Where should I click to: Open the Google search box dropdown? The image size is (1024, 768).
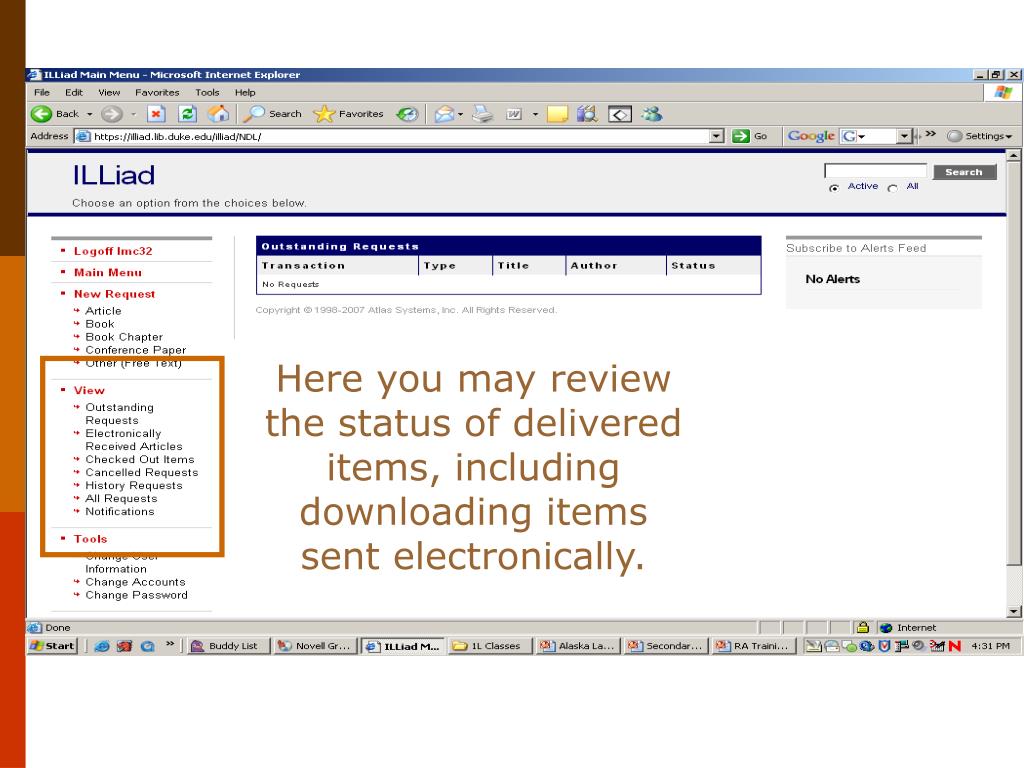click(x=904, y=136)
